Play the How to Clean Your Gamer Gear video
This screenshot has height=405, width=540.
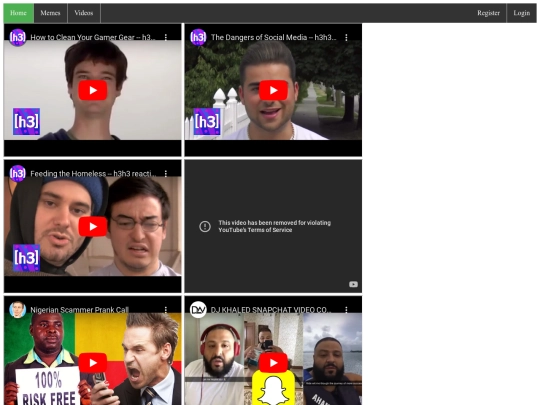click(93, 90)
